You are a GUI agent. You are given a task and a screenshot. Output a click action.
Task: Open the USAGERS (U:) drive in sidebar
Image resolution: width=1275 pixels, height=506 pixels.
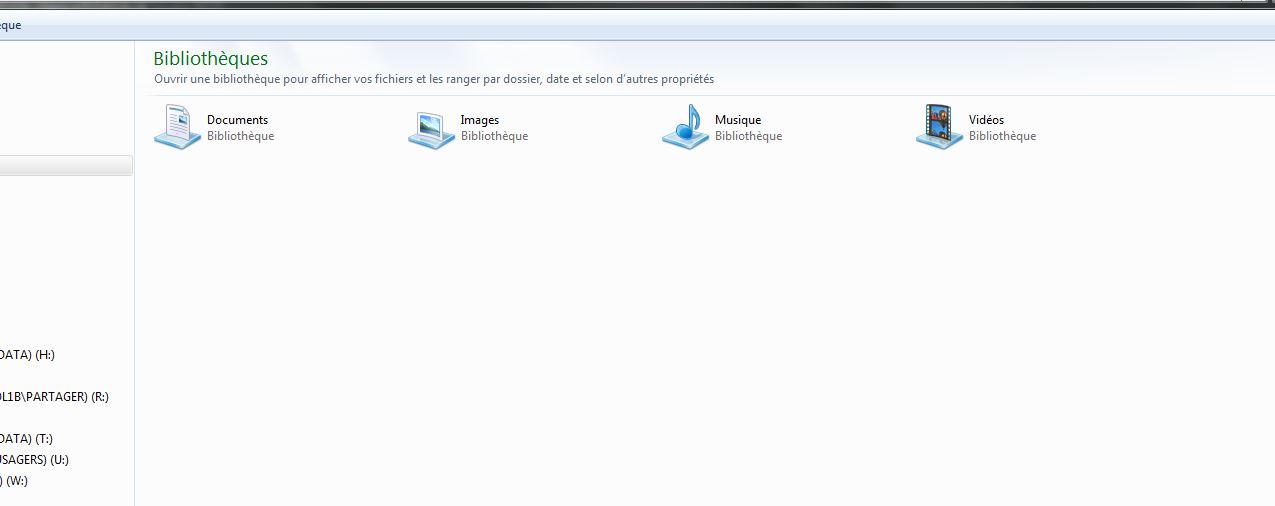point(34,460)
